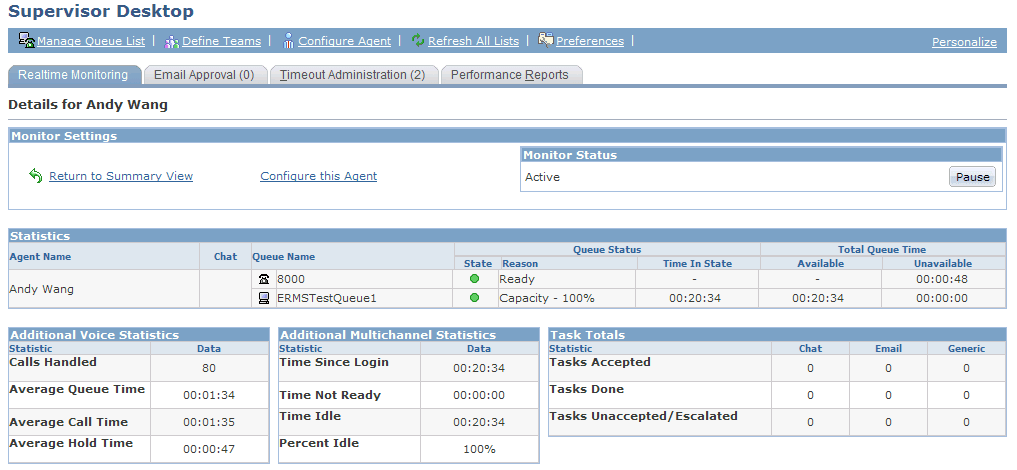Click the telephone icon beside queue 8000
Viewport: 1017px width, 470px height.
pyautogui.click(x=263, y=279)
